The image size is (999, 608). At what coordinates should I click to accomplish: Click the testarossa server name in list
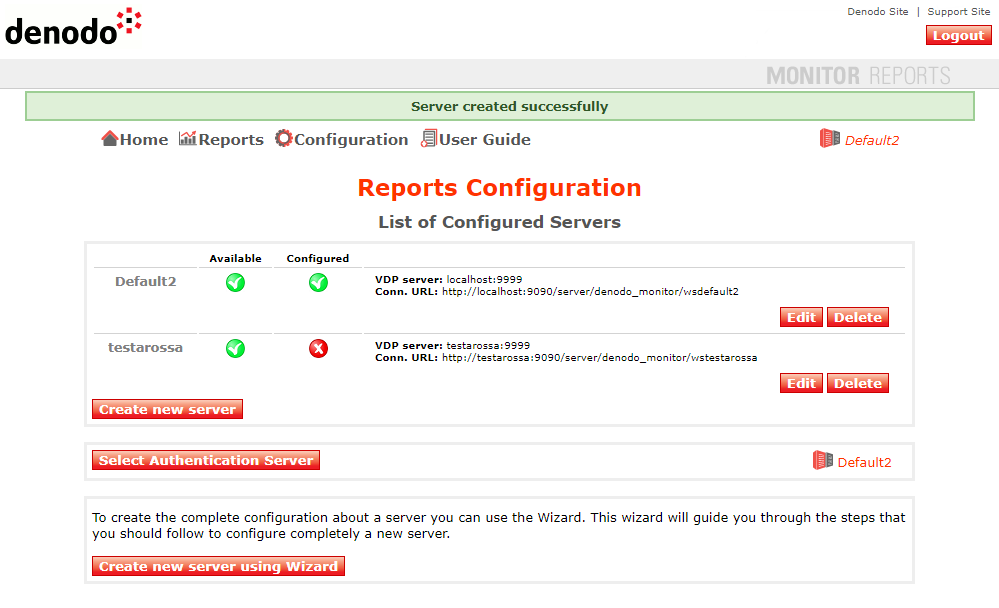pyautogui.click(x=145, y=348)
